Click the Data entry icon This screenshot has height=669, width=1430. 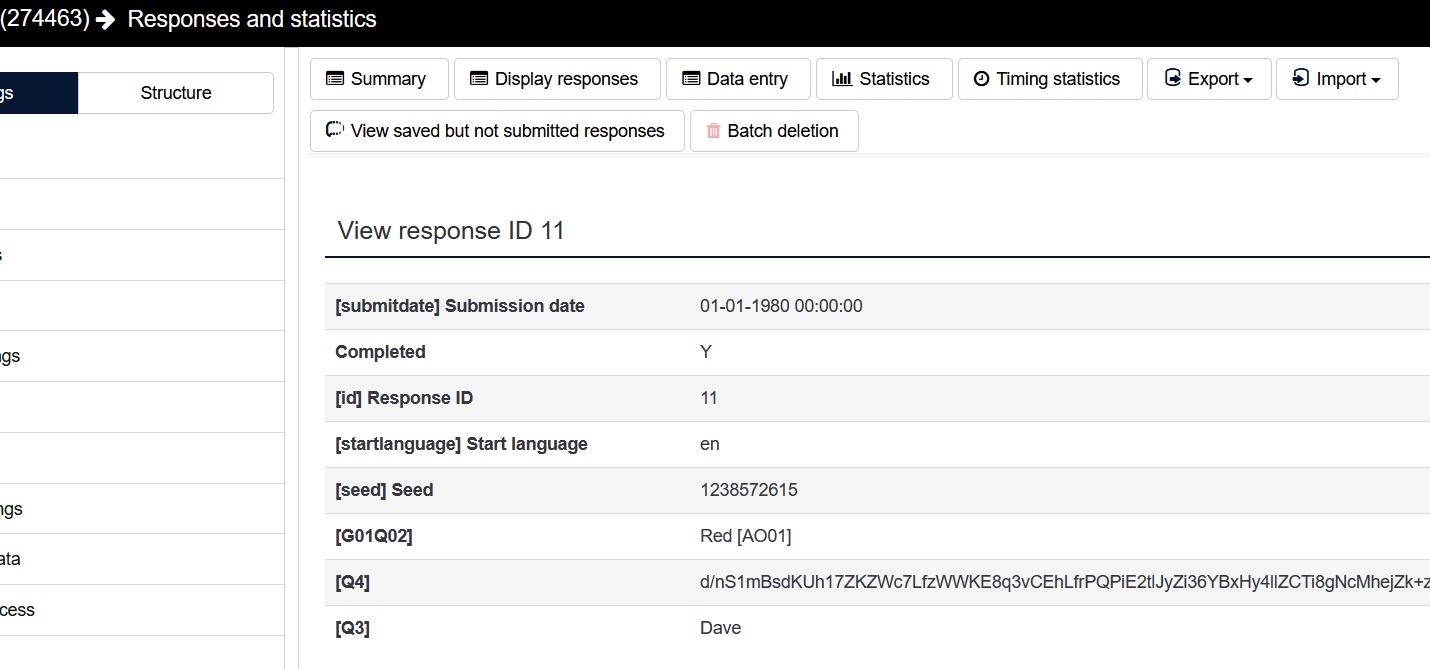pos(691,79)
